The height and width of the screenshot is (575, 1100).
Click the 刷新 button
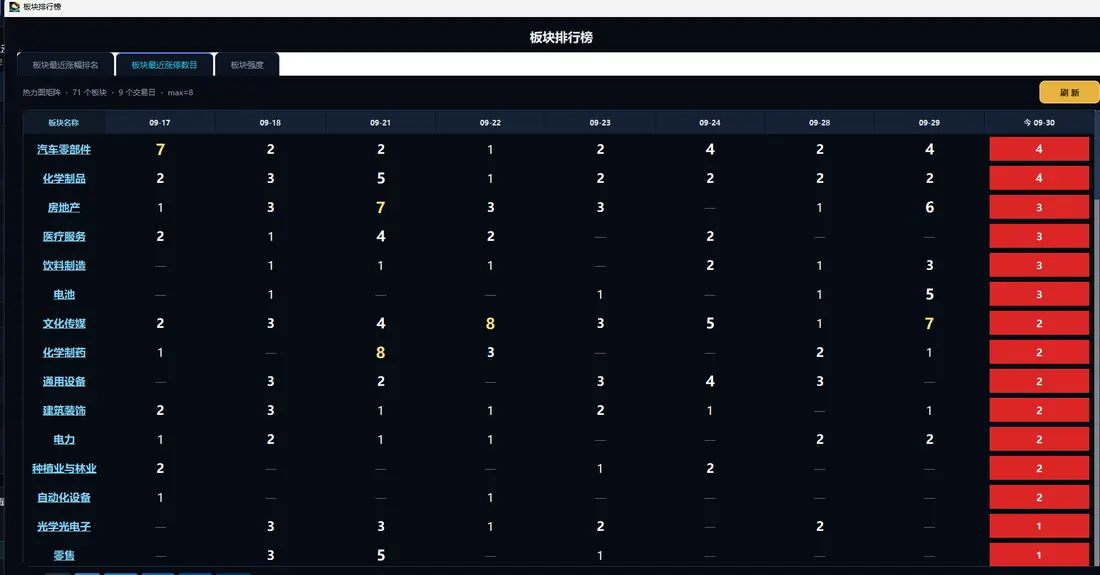click(1069, 93)
